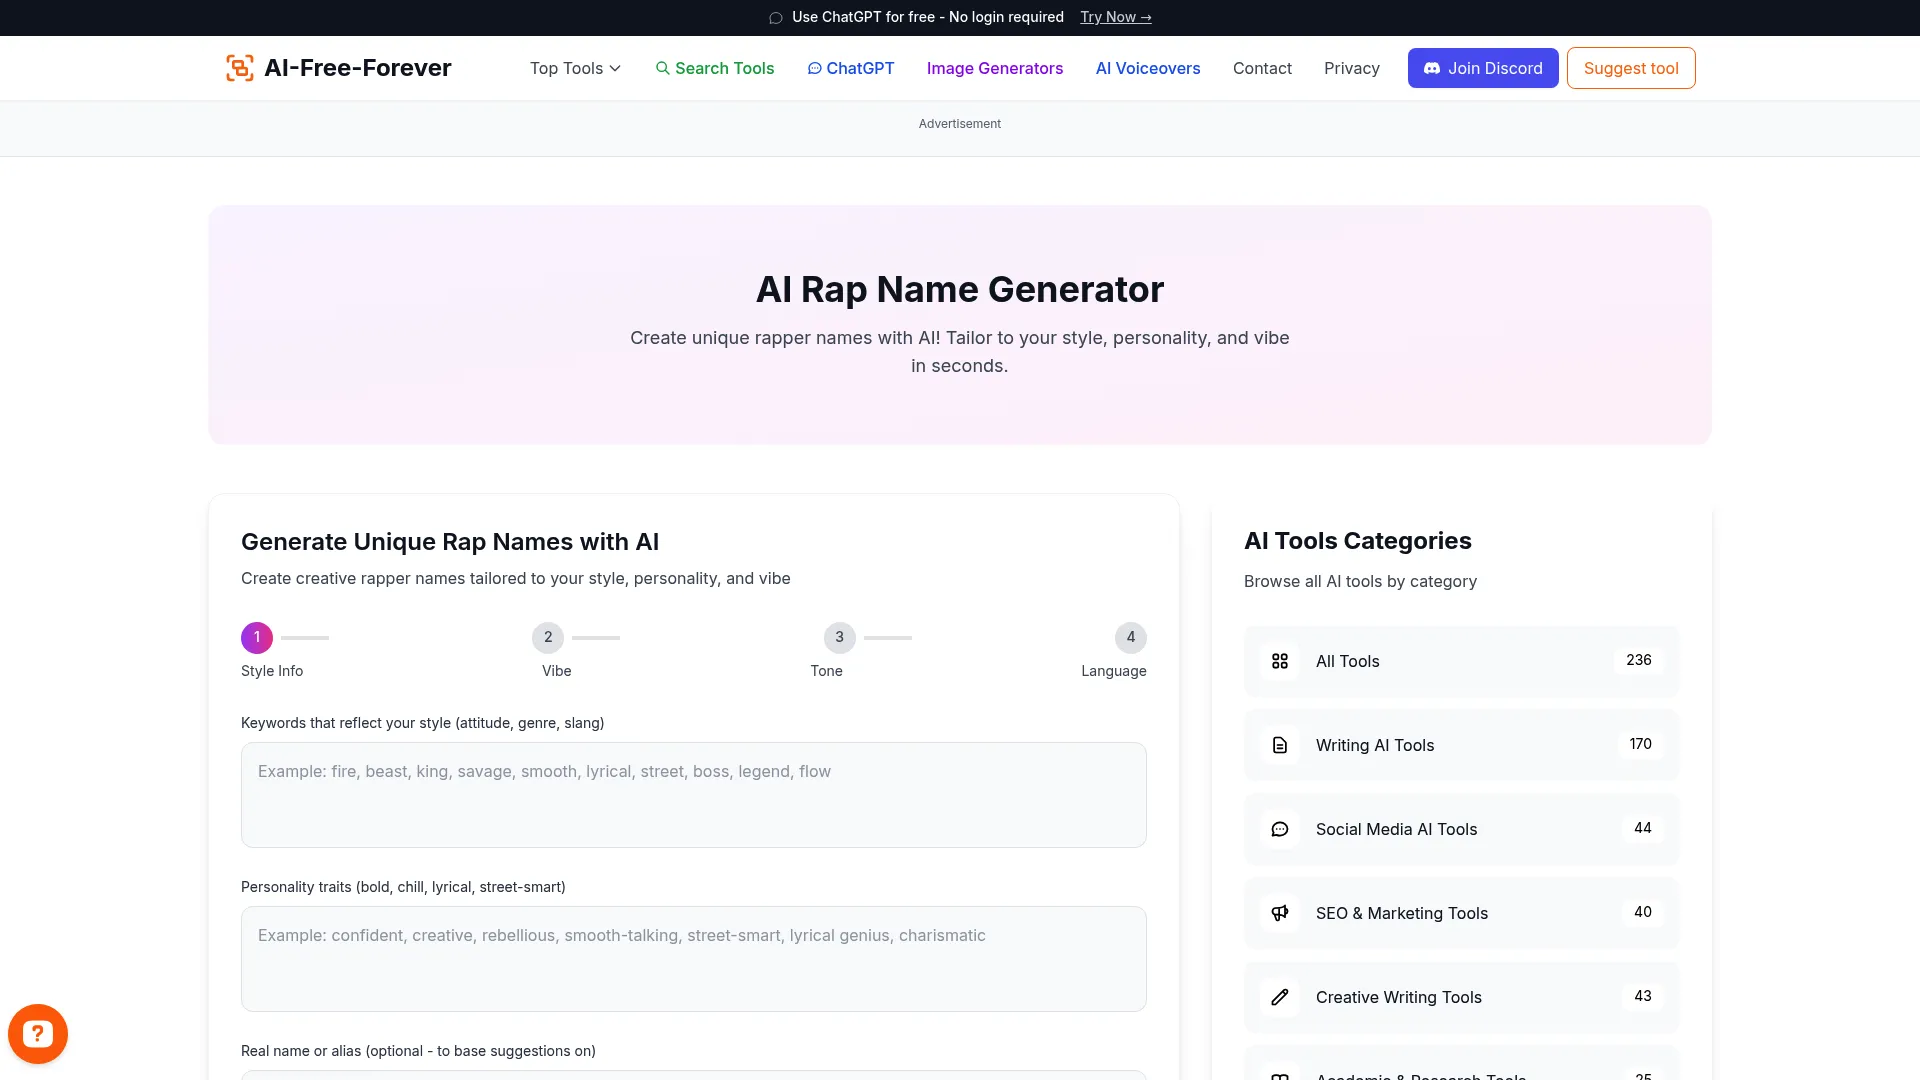Select step 4 Language in the stepper
This screenshot has height=1080, width=1920.
coord(1130,637)
